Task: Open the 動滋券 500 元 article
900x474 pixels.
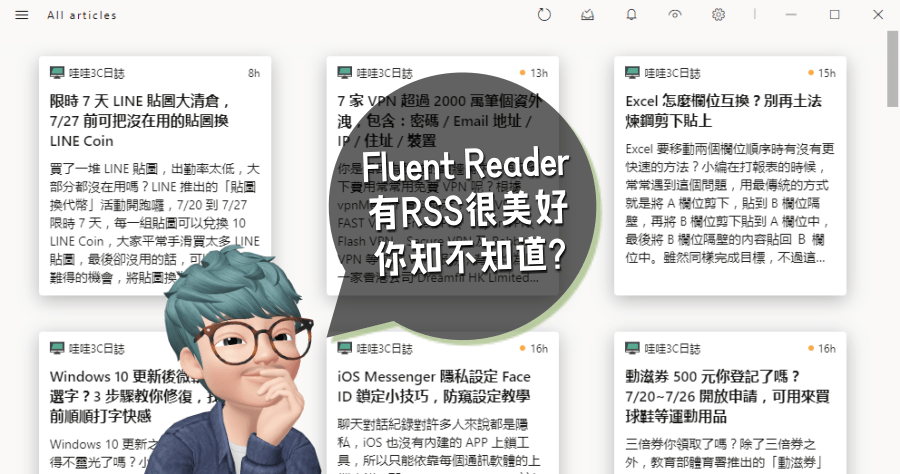Action: [x=730, y=403]
